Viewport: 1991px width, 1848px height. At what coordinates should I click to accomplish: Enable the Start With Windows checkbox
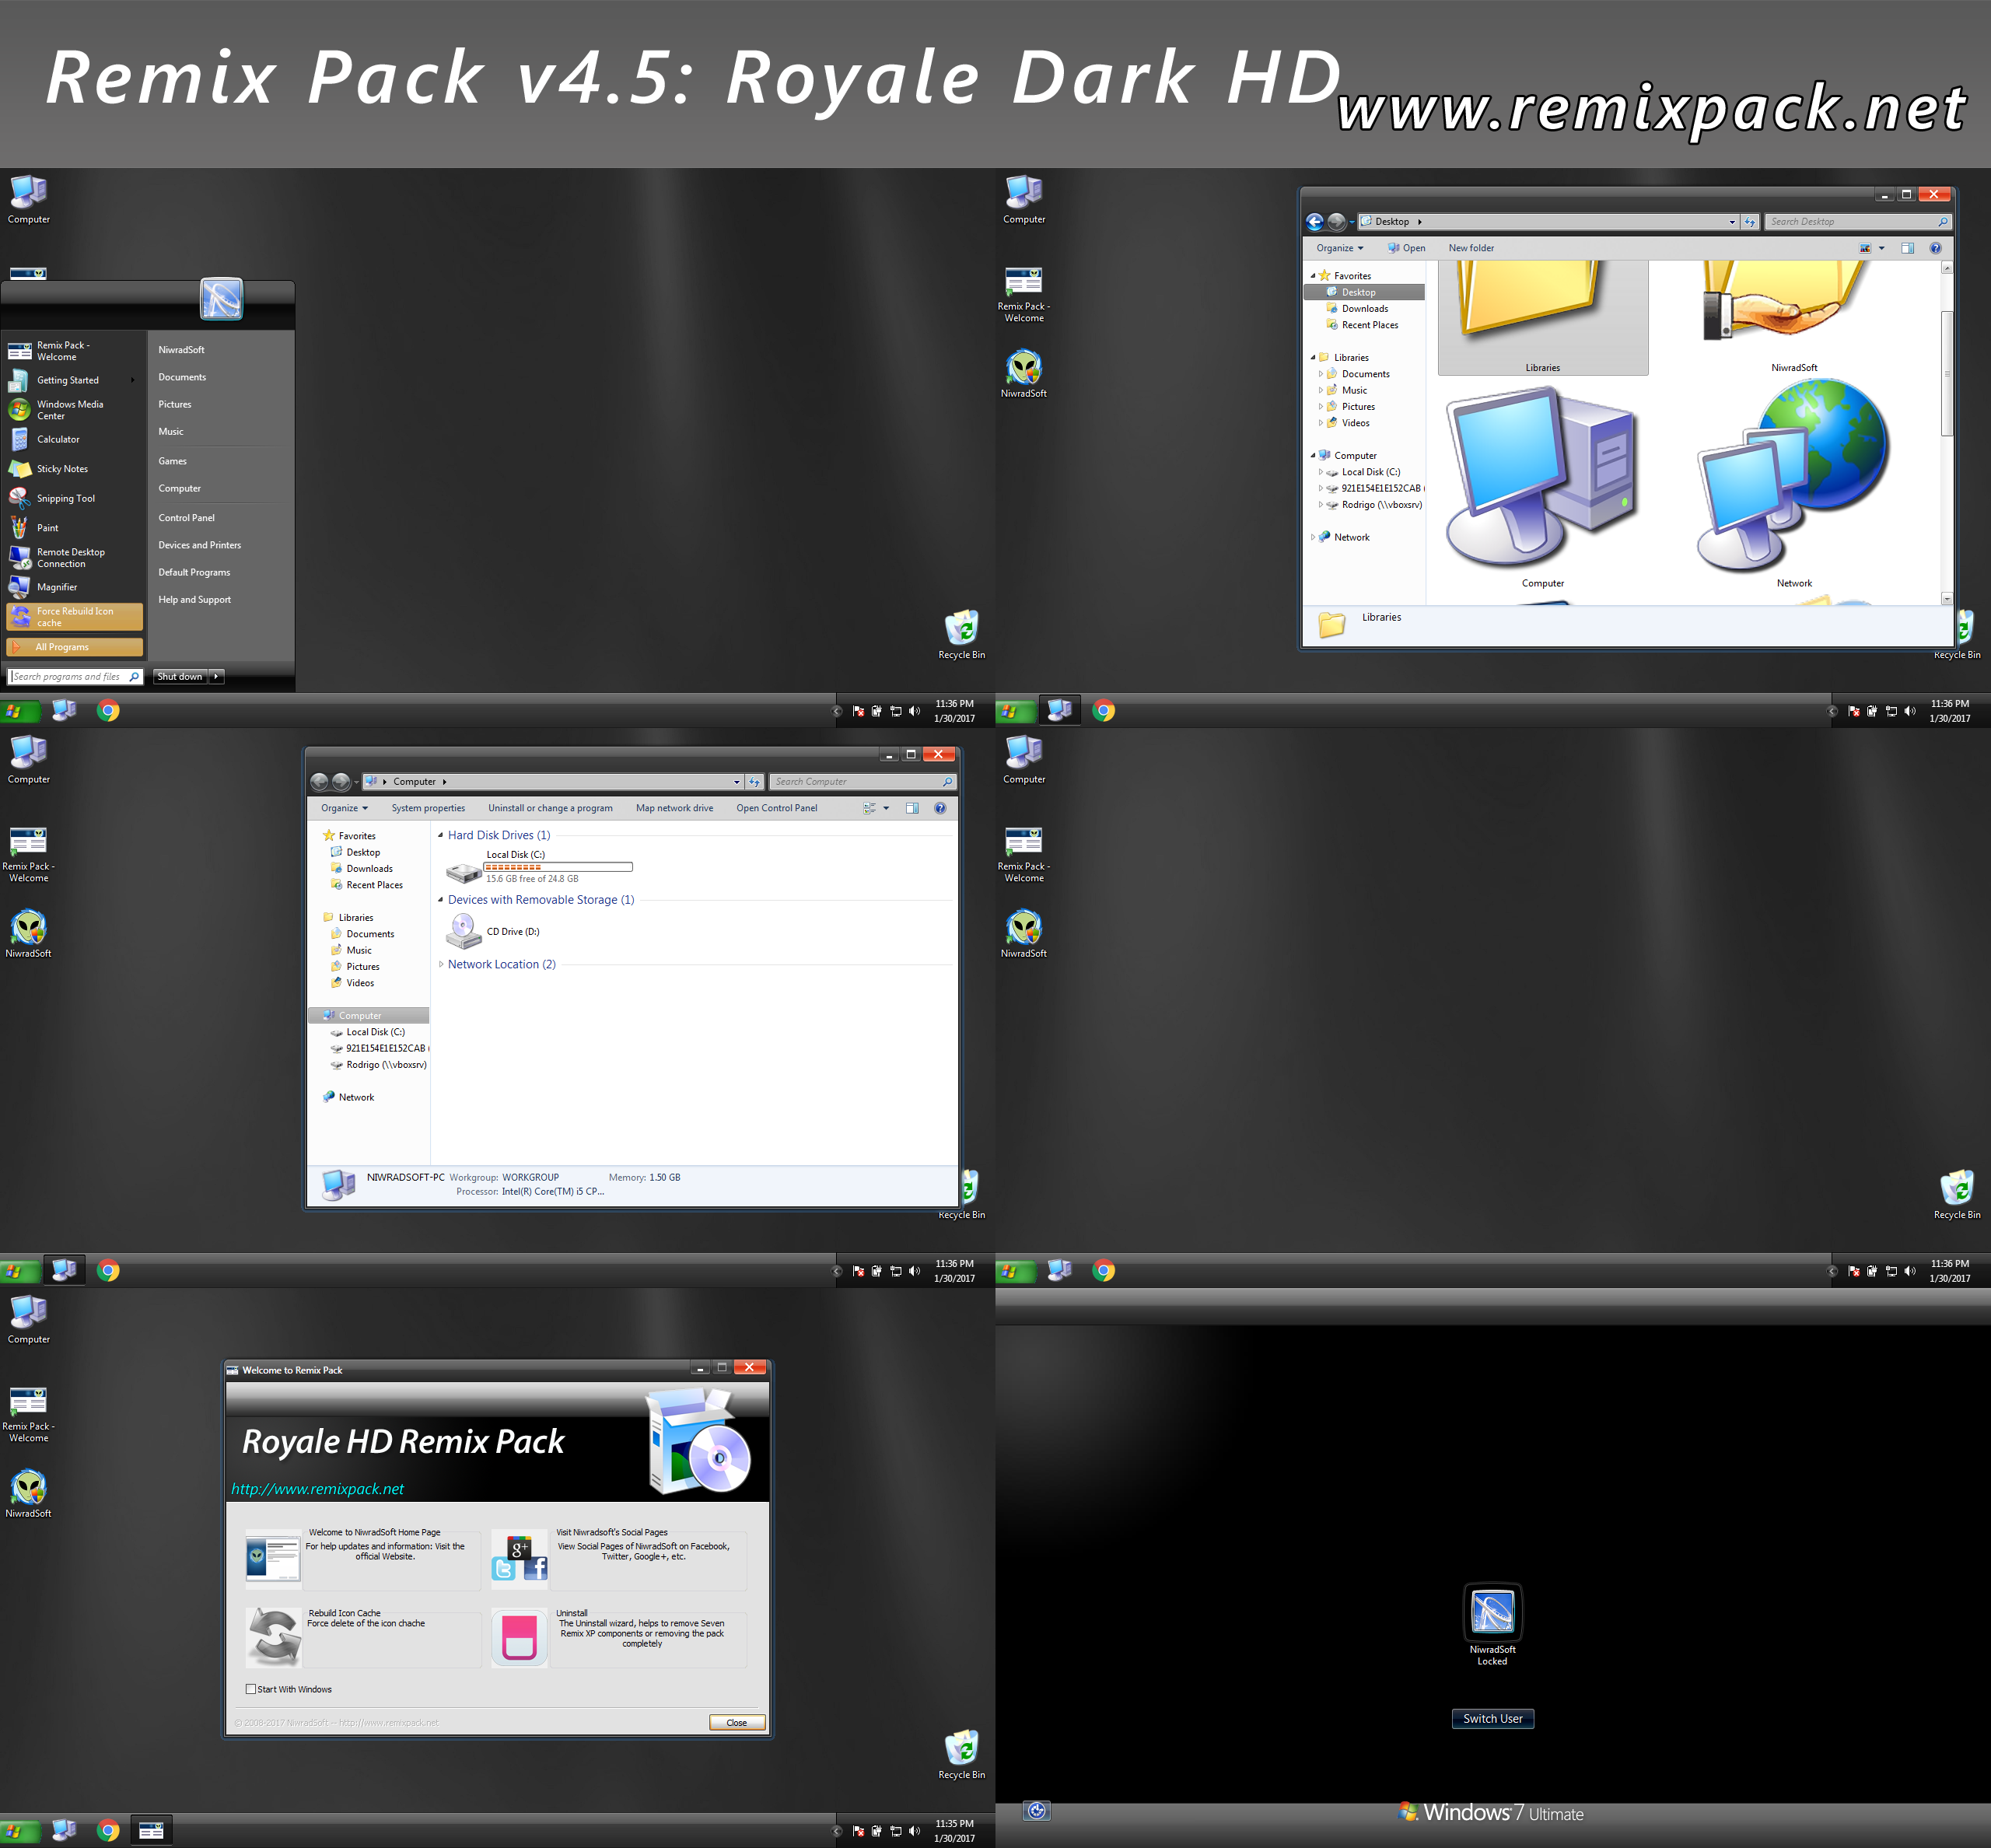click(x=251, y=1689)
